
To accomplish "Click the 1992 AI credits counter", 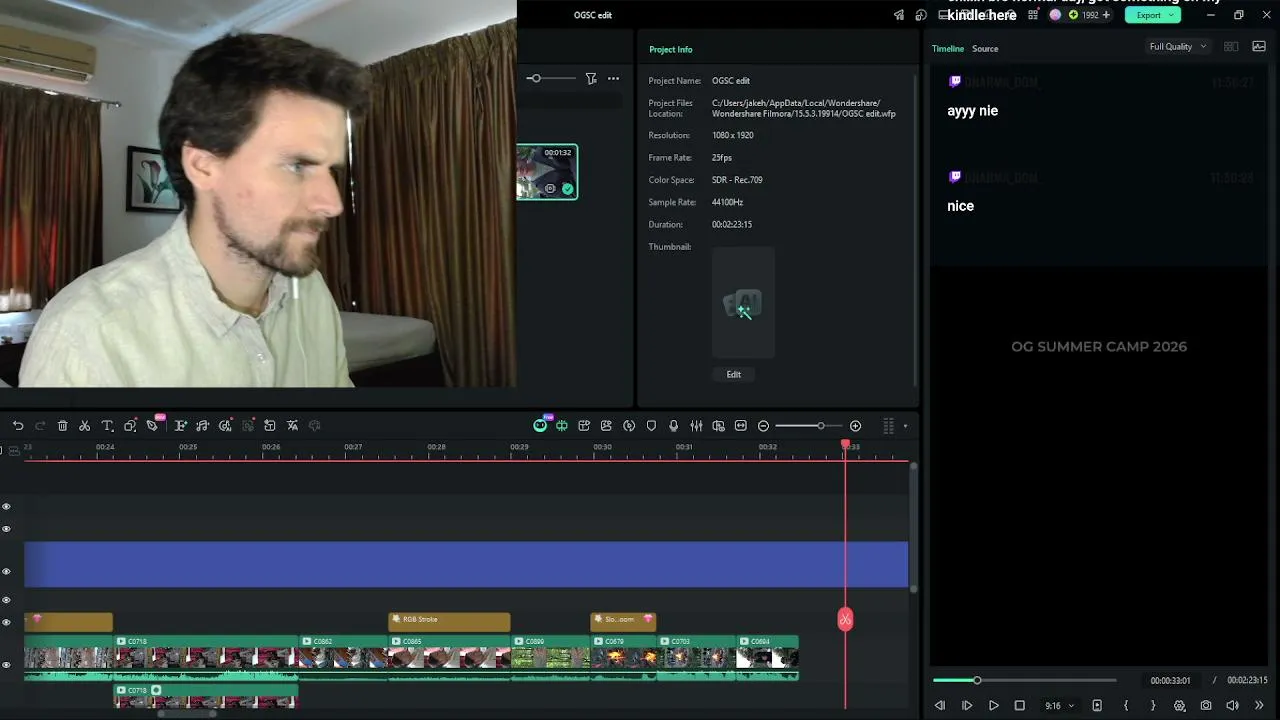I will [1089, 15].
